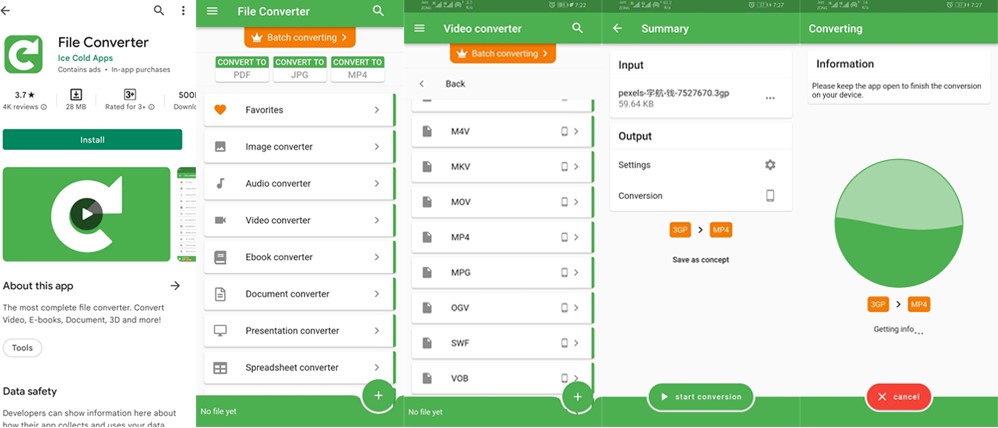The width and height of the screenshot is (998, 428).
Task: Open the Ice Cold Apps developer link
Action: click(x=85, y=58)
